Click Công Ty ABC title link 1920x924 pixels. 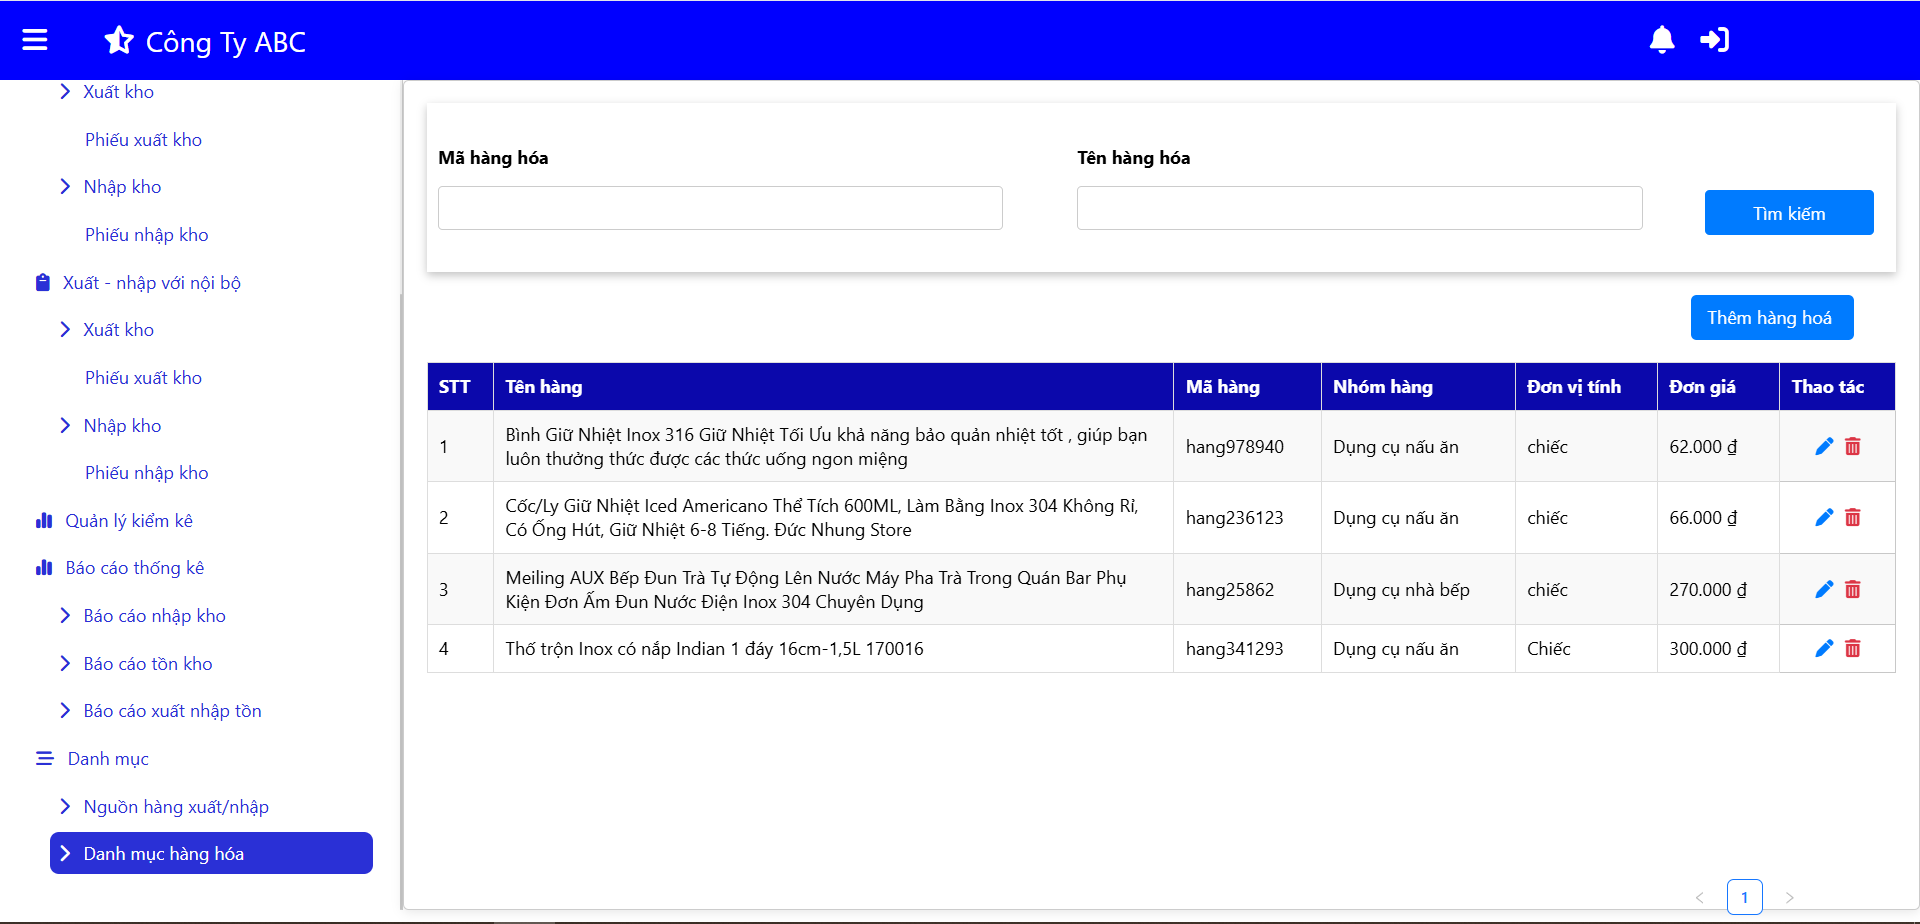(226, 42)
